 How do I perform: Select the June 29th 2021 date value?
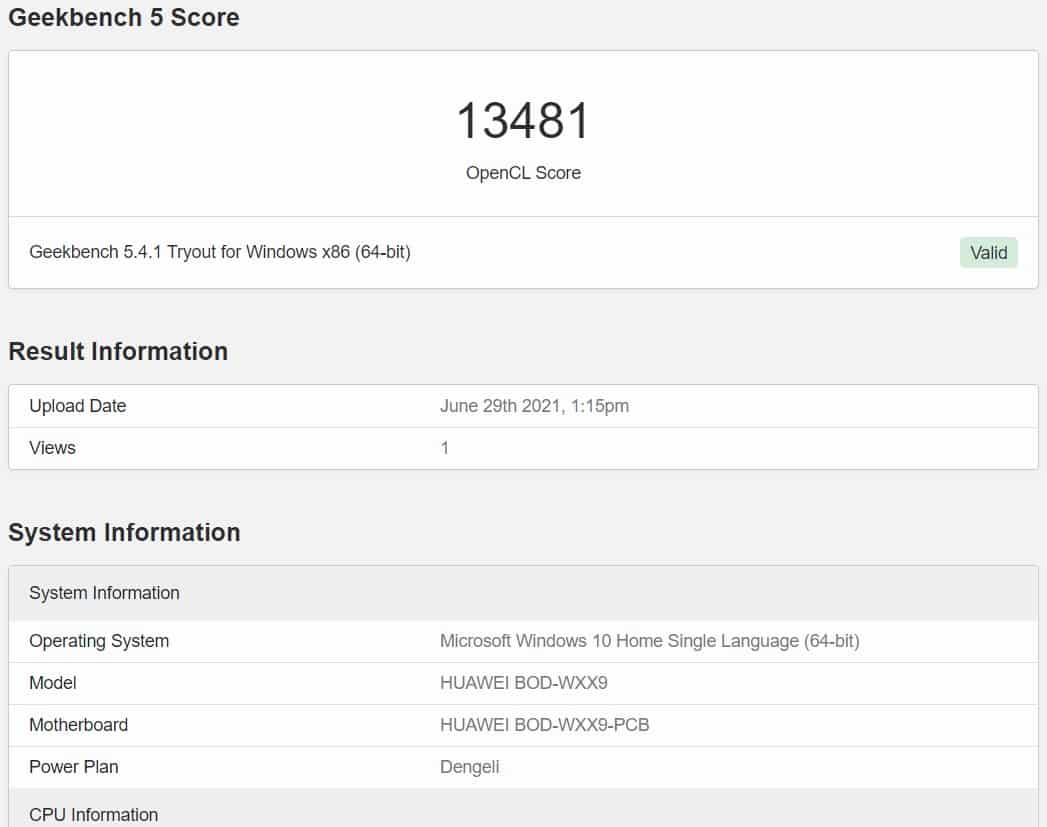(x=534, y=406)
